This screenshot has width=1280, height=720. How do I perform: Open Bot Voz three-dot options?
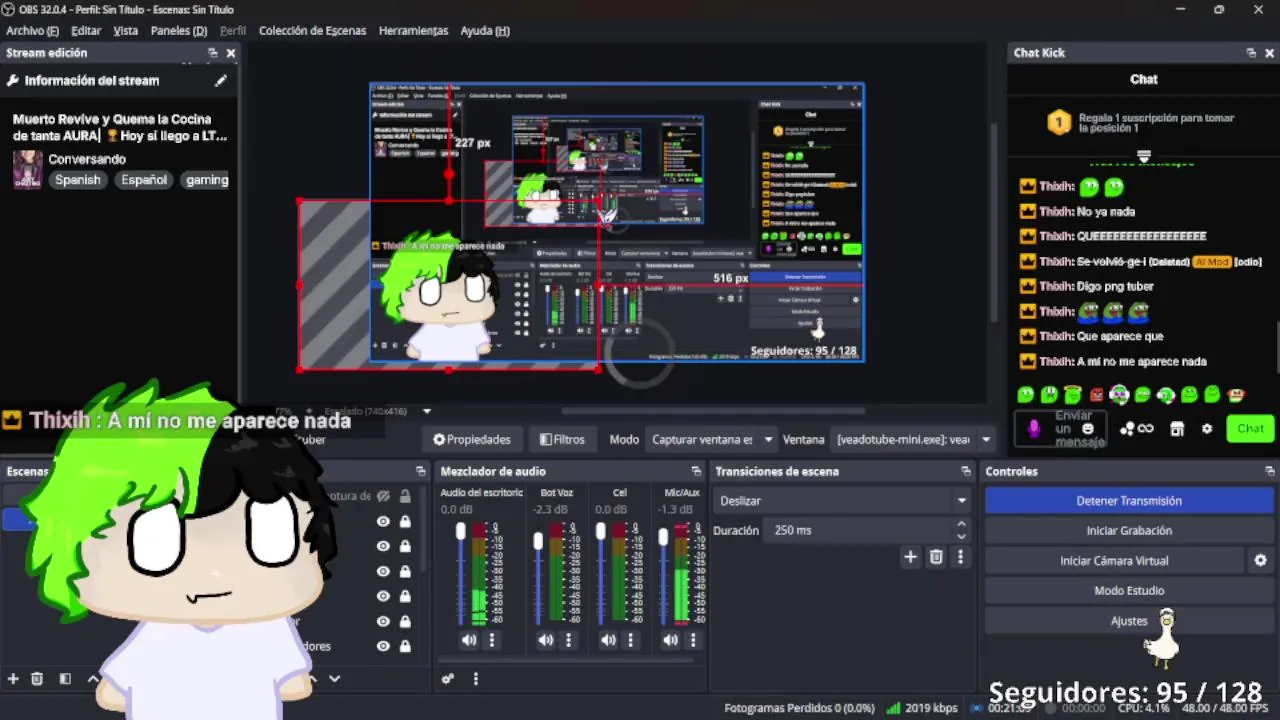click(569, 640)
